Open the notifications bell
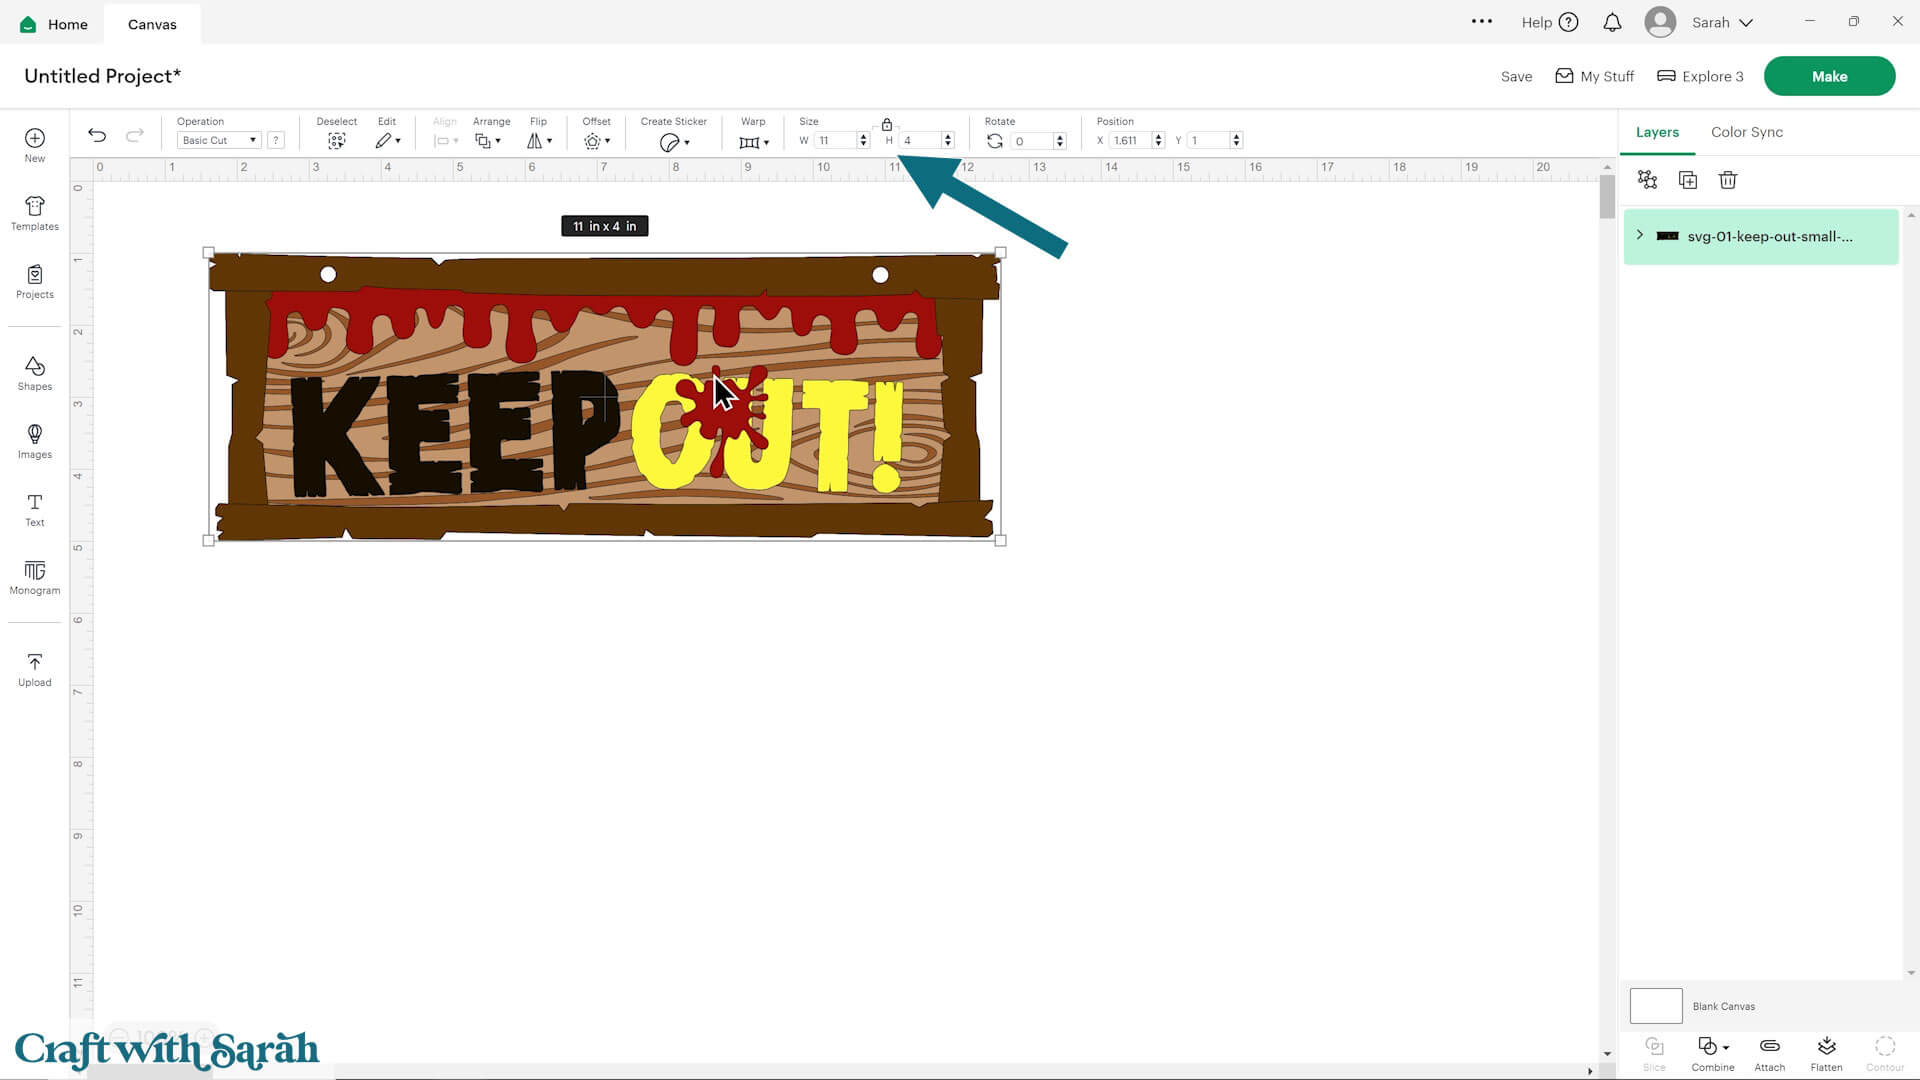 [x=1612, y=23]
